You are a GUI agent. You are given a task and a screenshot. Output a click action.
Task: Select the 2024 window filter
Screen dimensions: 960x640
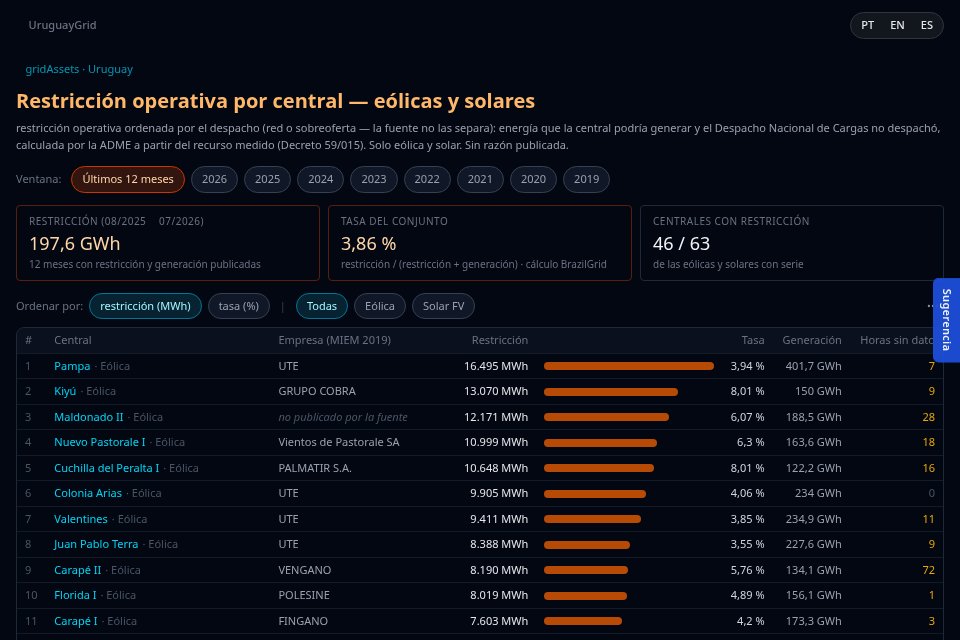[320, 179]
